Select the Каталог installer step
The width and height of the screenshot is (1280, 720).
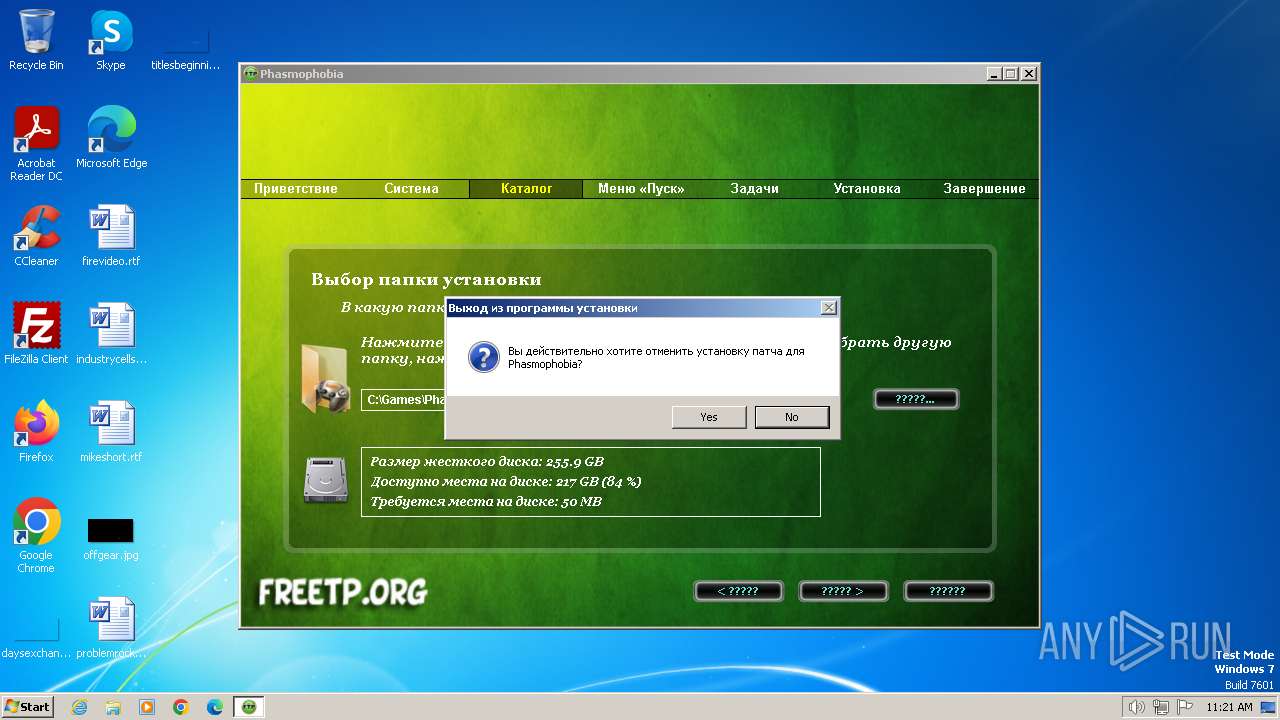526,189
